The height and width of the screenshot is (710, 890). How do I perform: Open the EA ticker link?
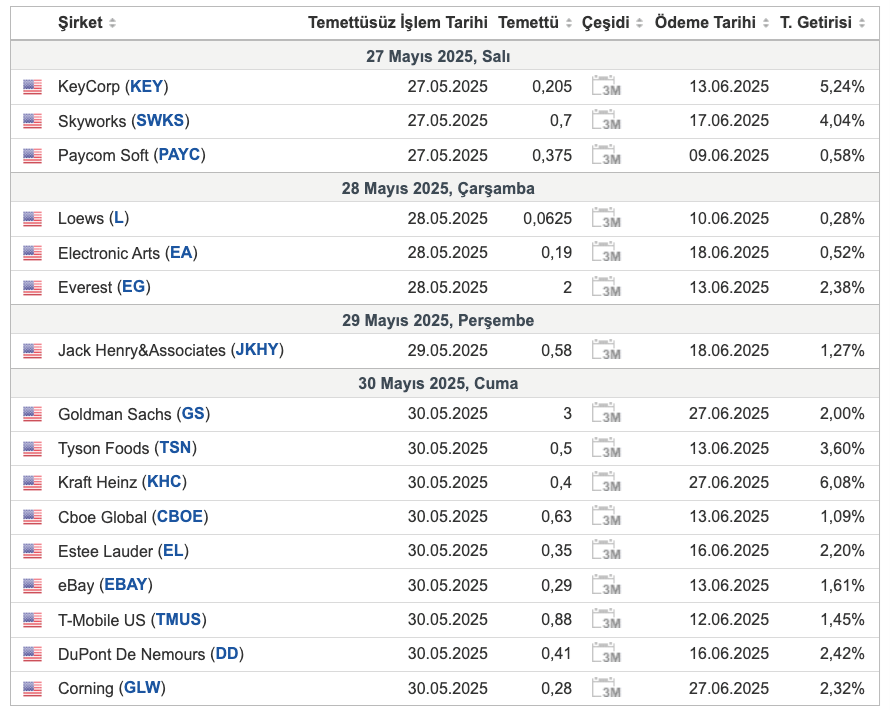pyautogui.click(x=181, y=253)
